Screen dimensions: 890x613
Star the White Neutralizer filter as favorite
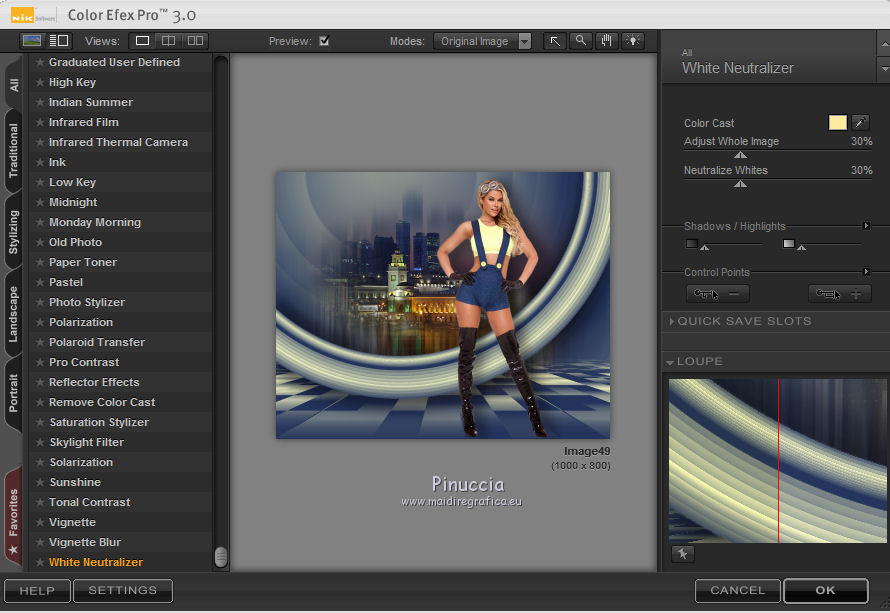[x=40, y=562]
